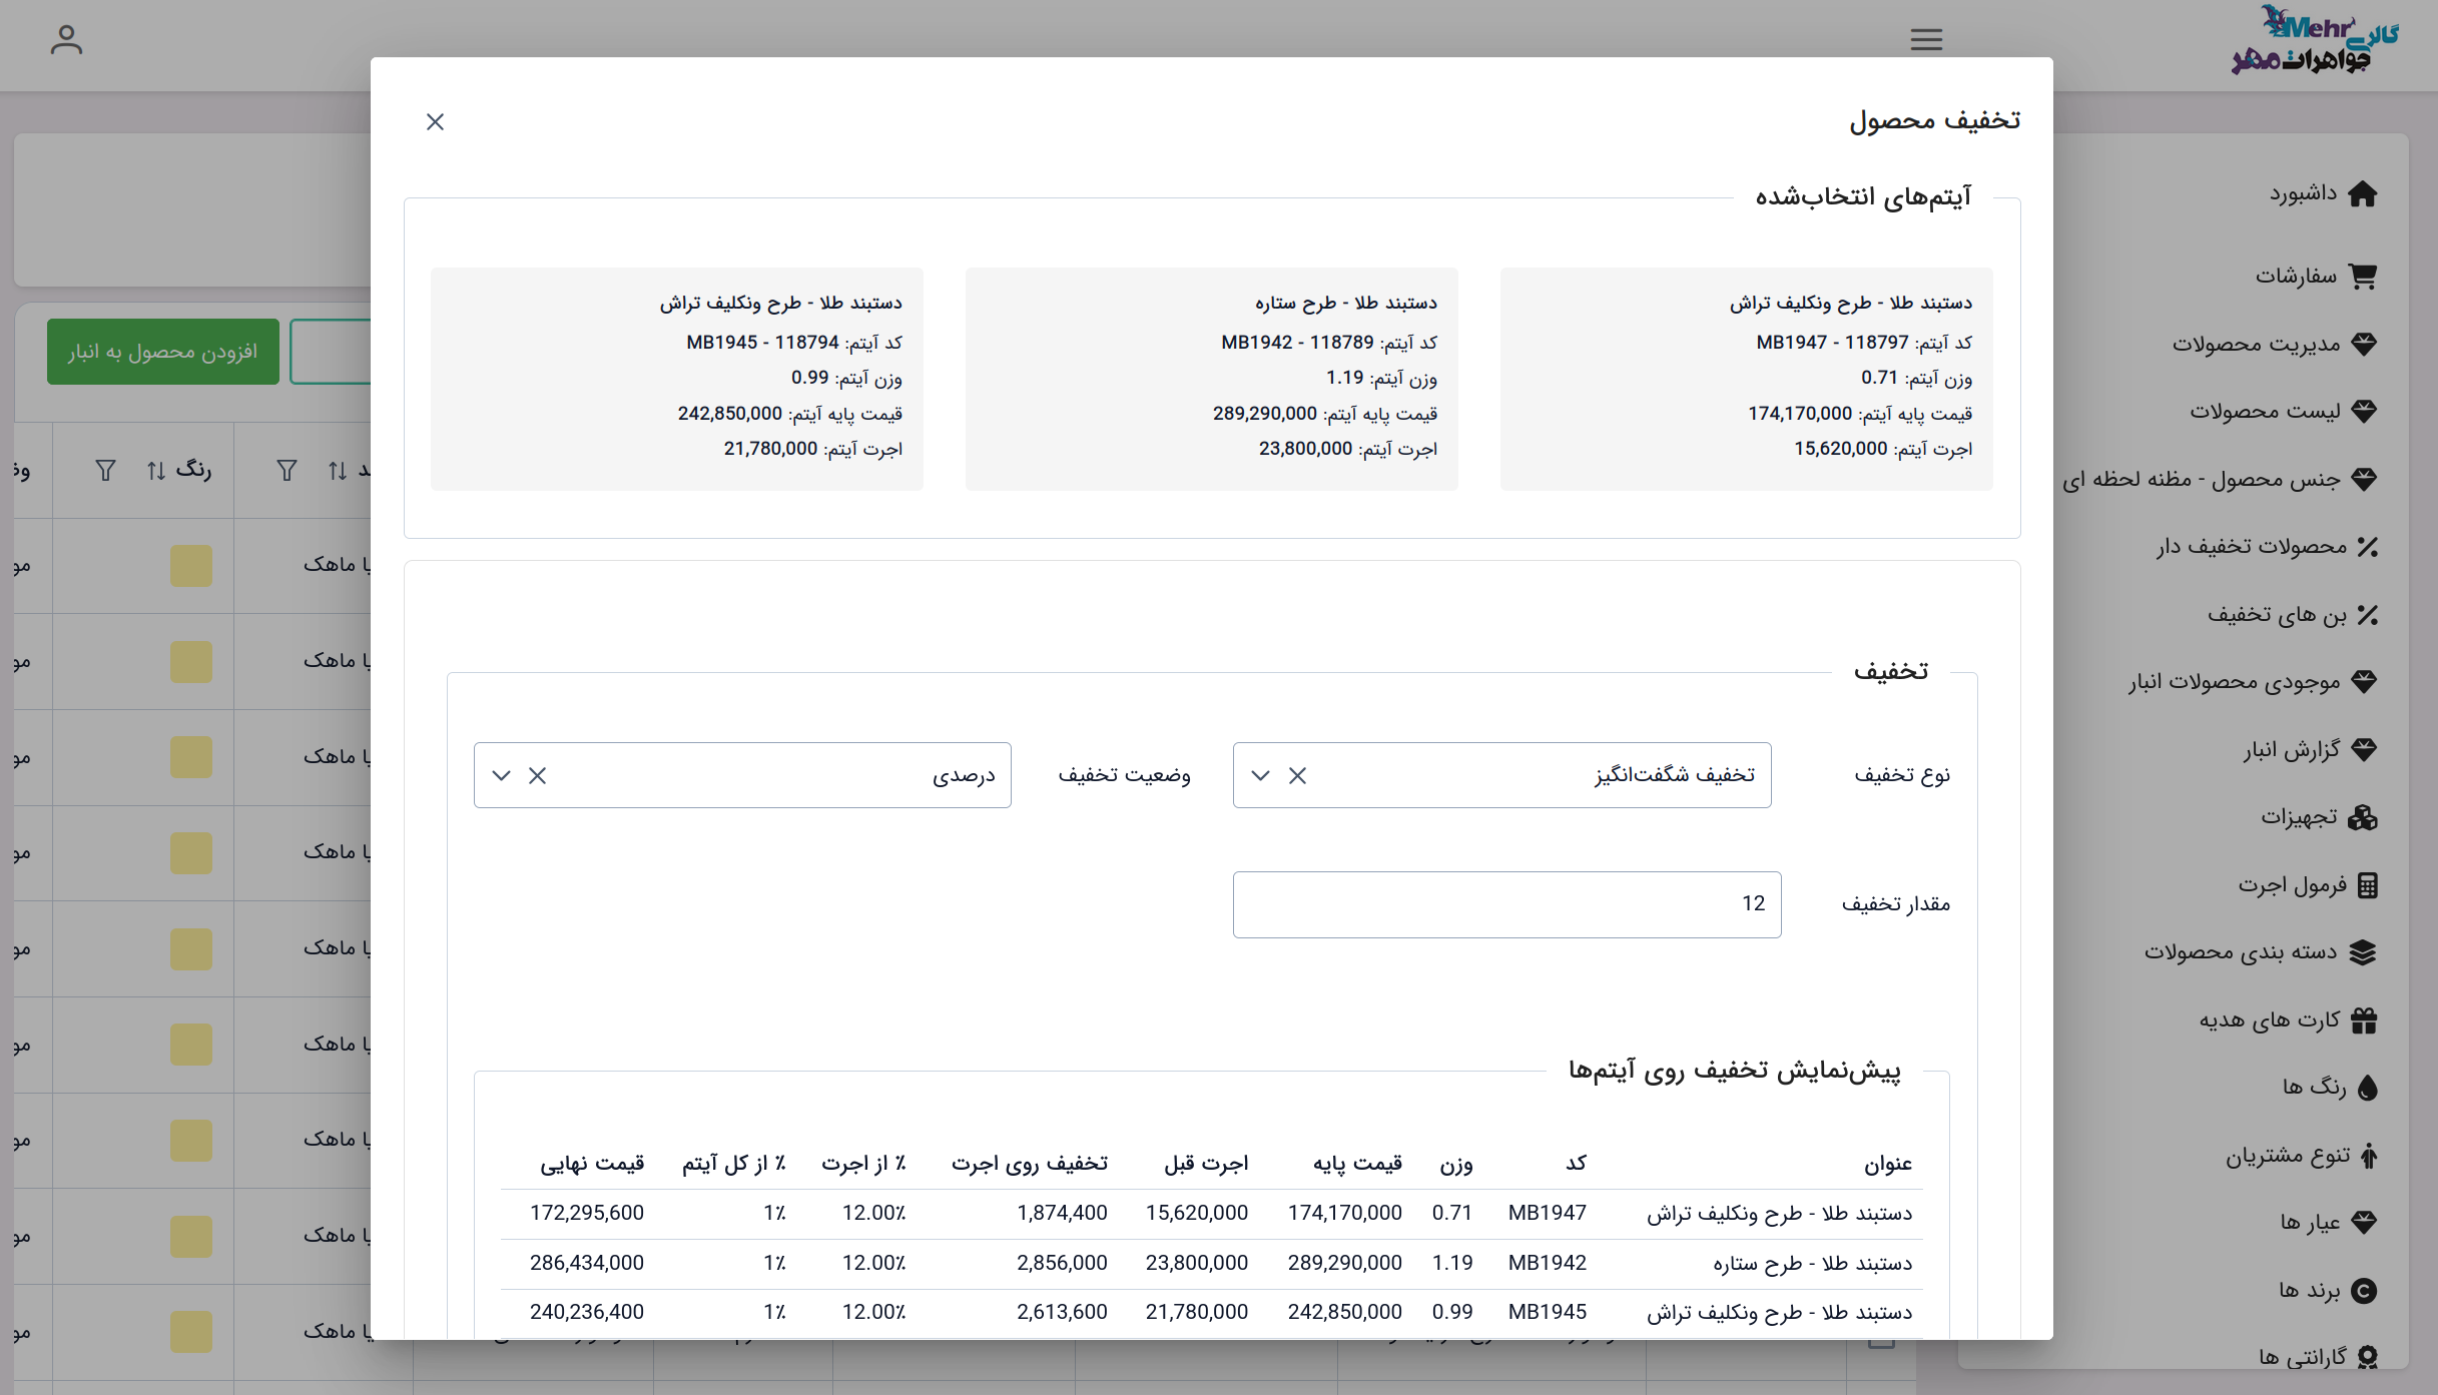Click the داشبورد home icon
2438x1395 pixels.
[2363, 193]
